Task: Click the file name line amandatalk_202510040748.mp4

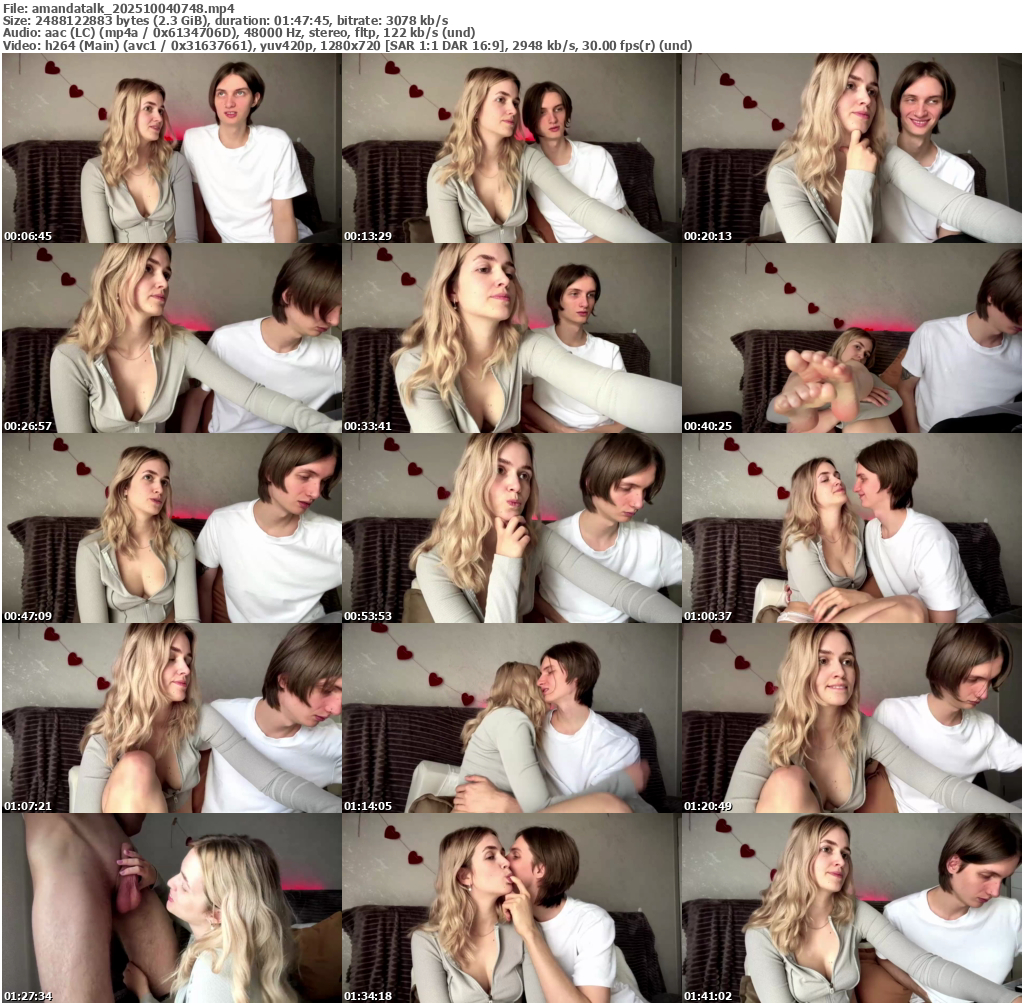Action: coord(119,8)
